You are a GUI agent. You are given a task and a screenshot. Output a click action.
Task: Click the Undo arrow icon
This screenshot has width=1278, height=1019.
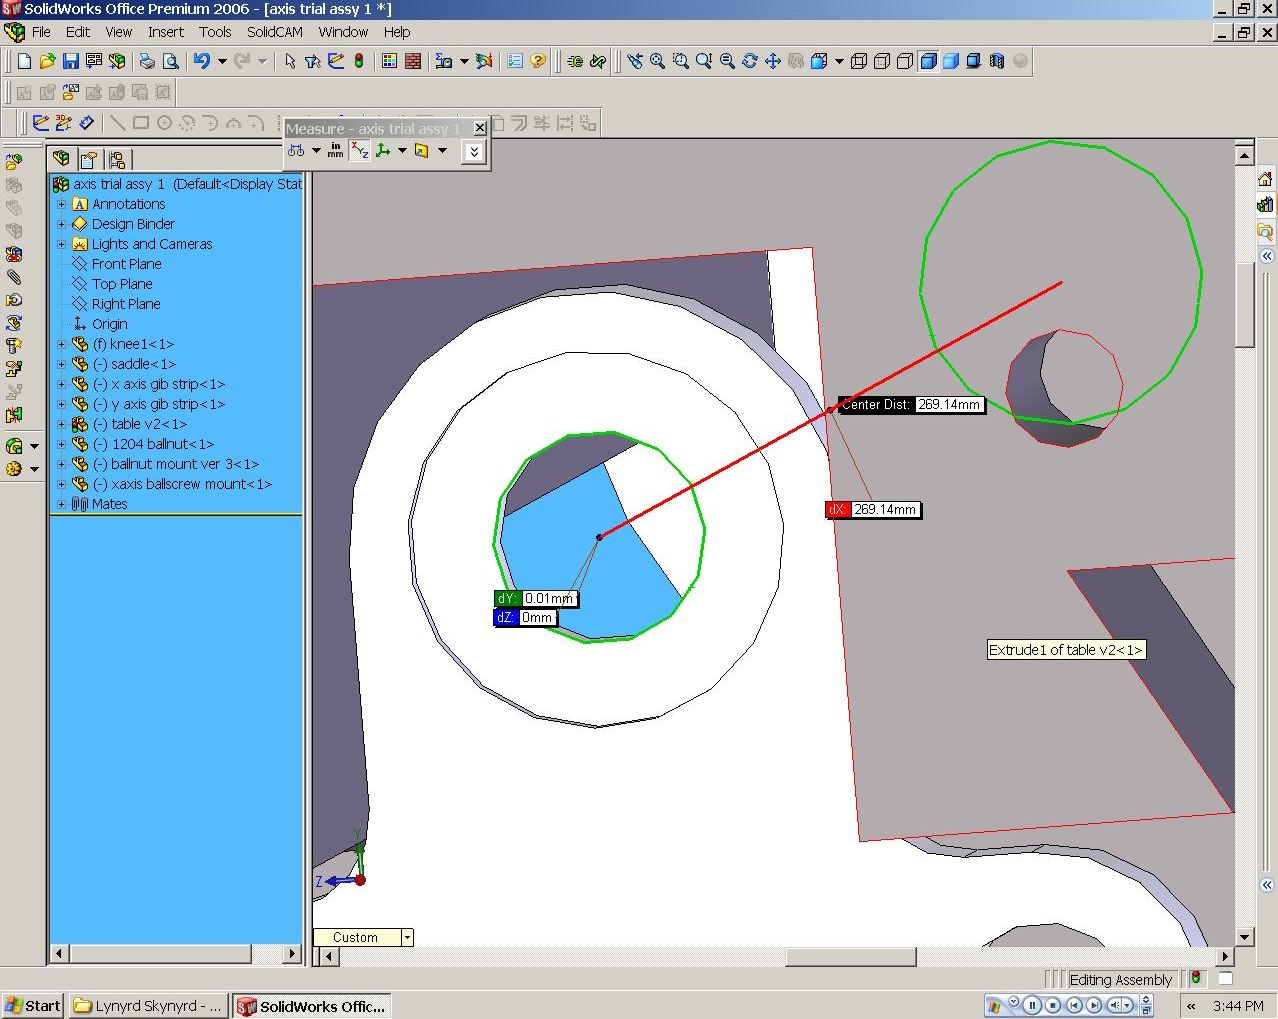coord(201,62)
